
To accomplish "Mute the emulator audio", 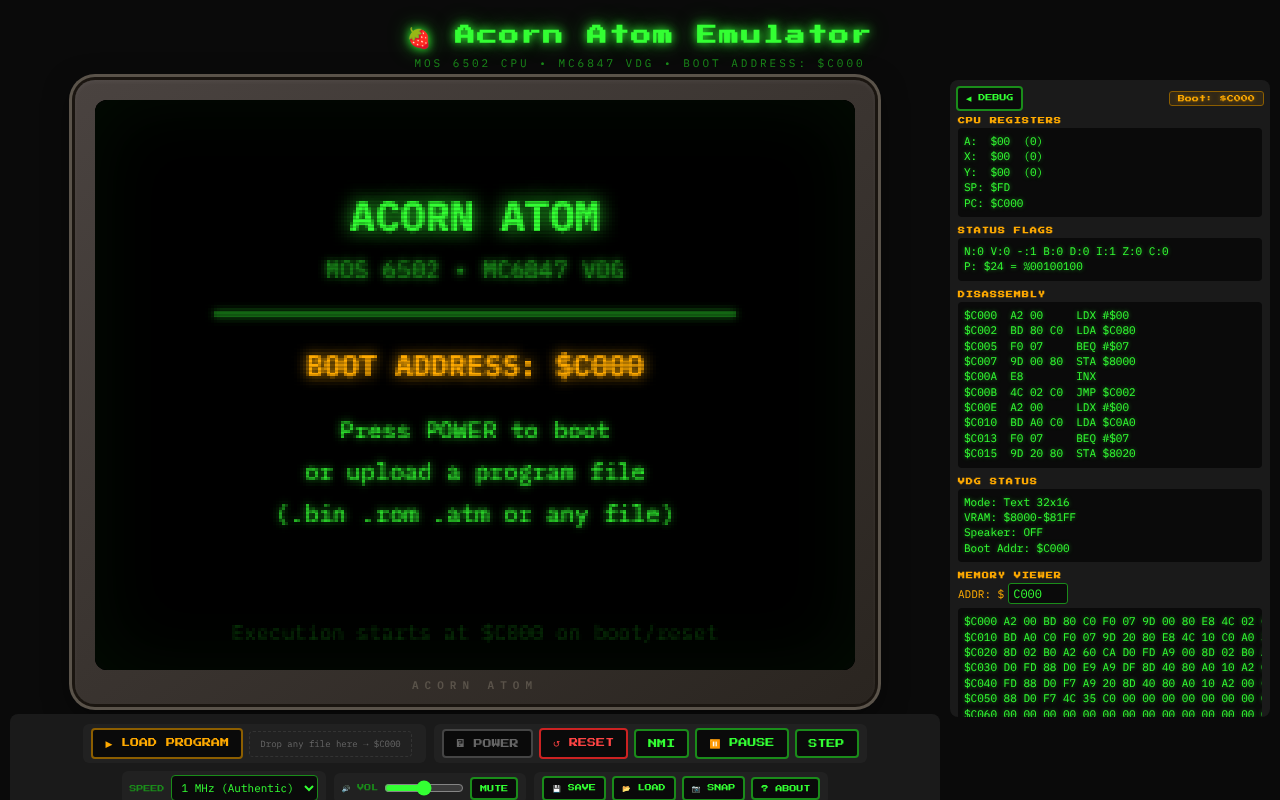I will [x=493, y=787].
